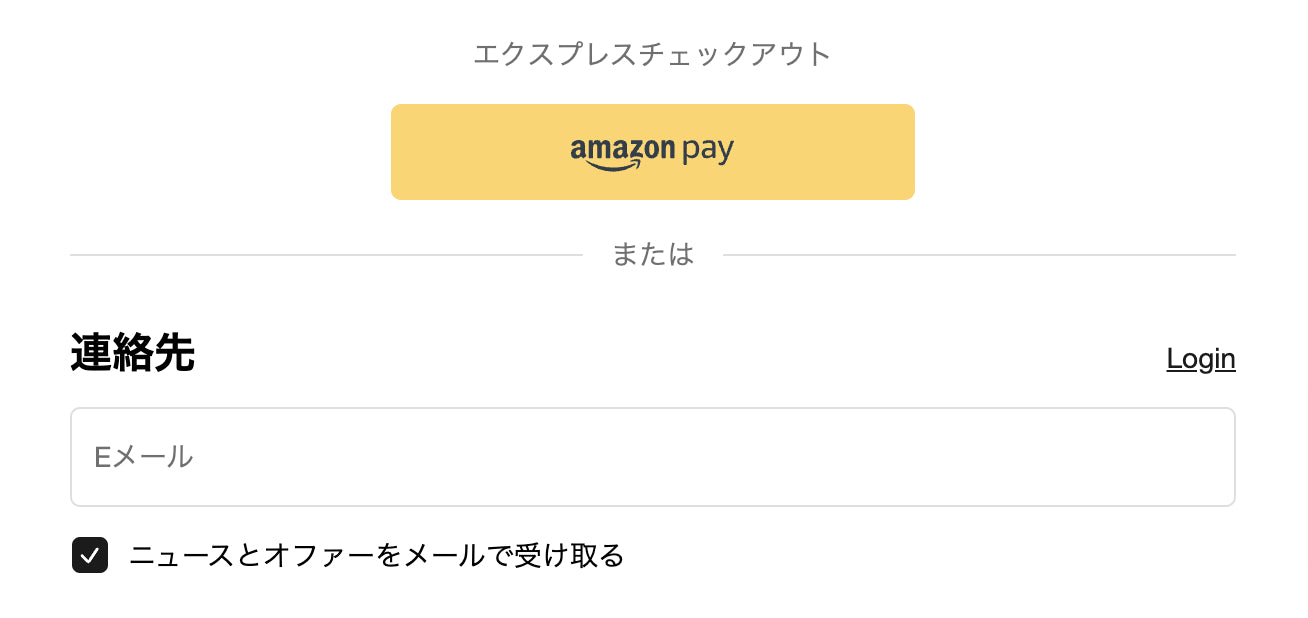Click the エクスプレスチェックアウト heading text
This screenshot has width=1308, height=618.
coord(652,54)
